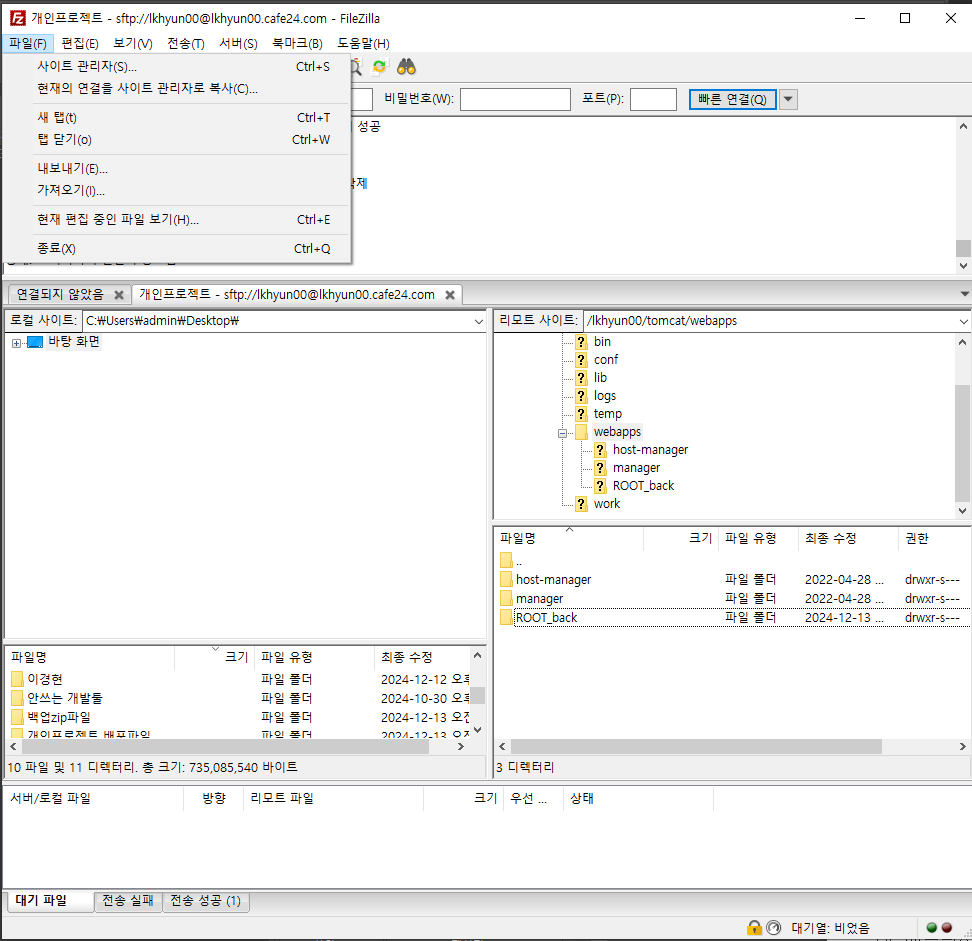The height and width of the screenshot is (941, 972).
Task: Click the 이경현 folder icon in local list
Action: coord(17,679)
